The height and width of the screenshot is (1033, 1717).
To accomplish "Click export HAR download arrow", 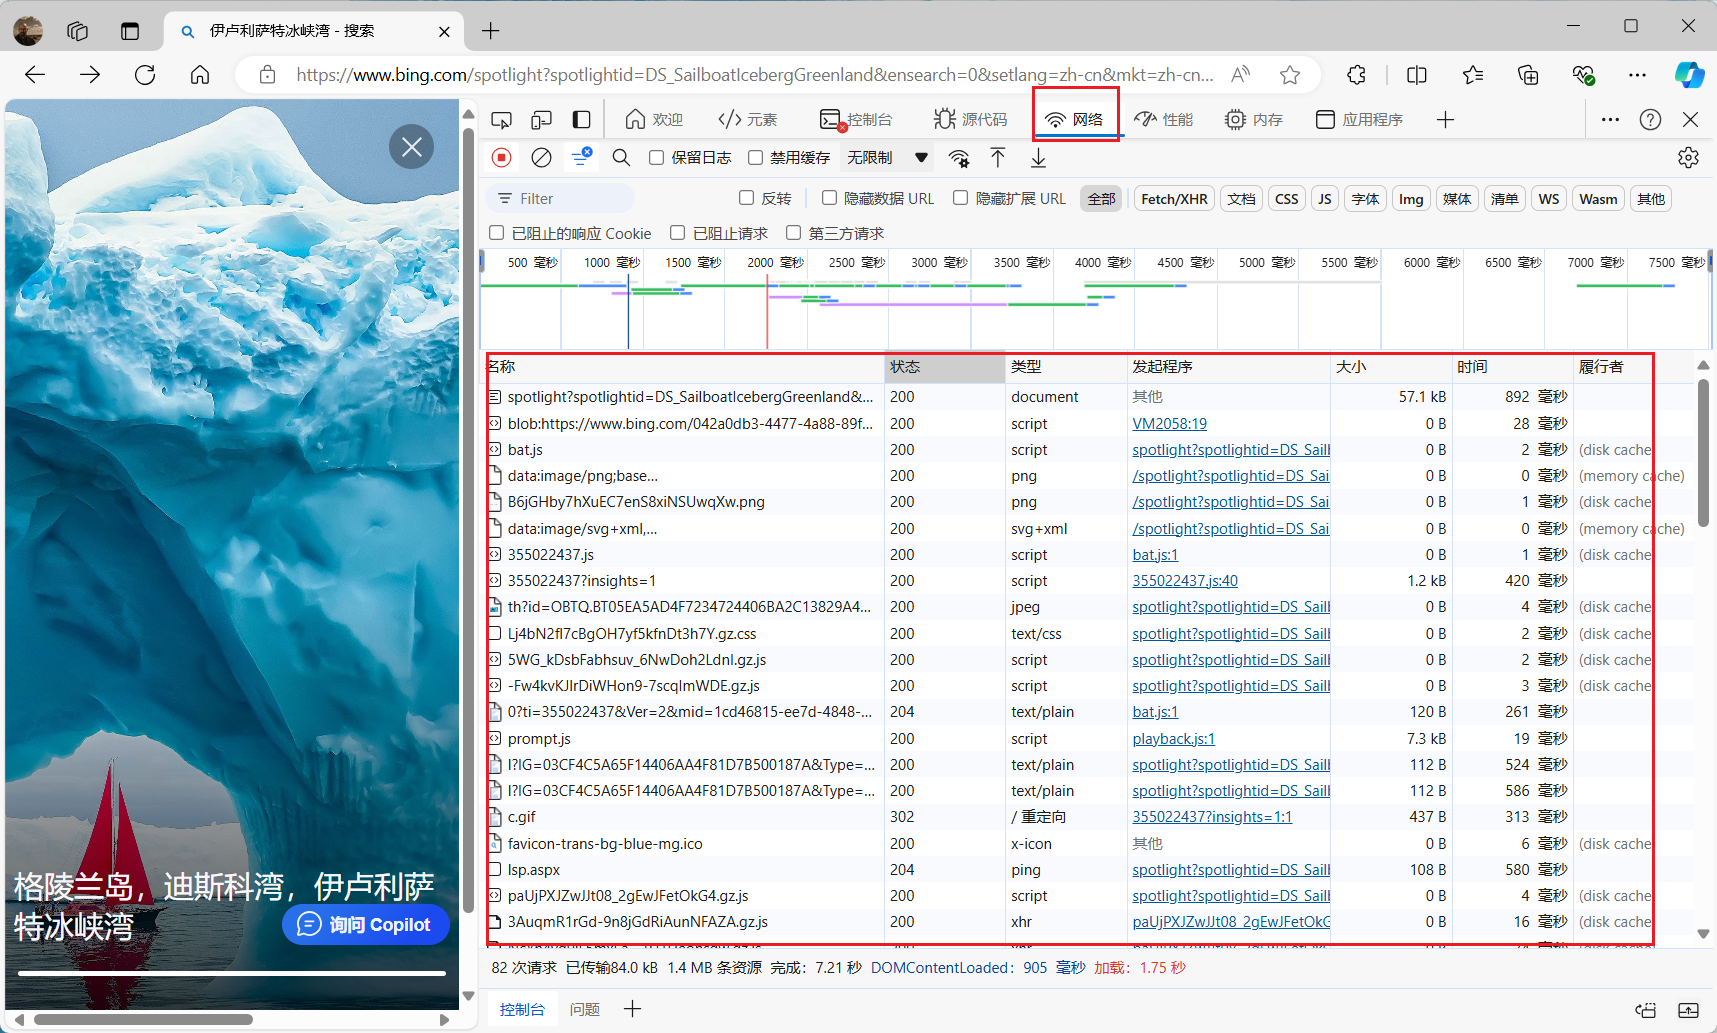I will pyautogui.click(x=1038, y=158).
